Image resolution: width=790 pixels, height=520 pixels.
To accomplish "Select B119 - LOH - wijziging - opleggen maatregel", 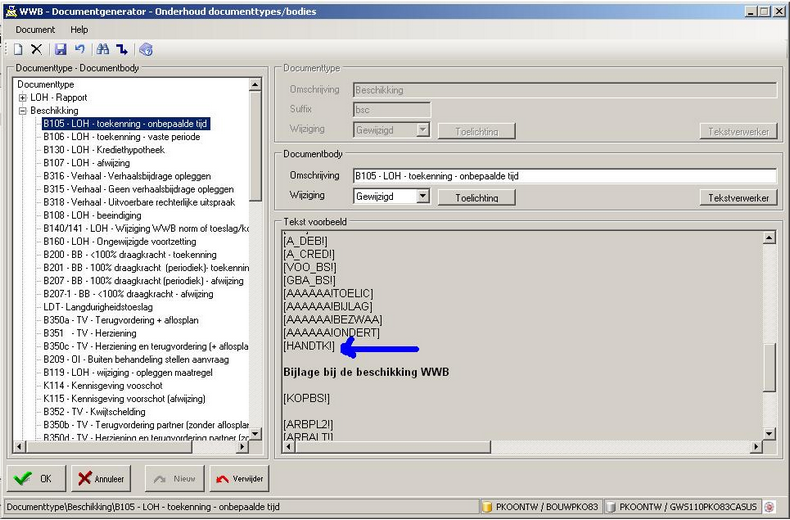I will pos(128,373).
